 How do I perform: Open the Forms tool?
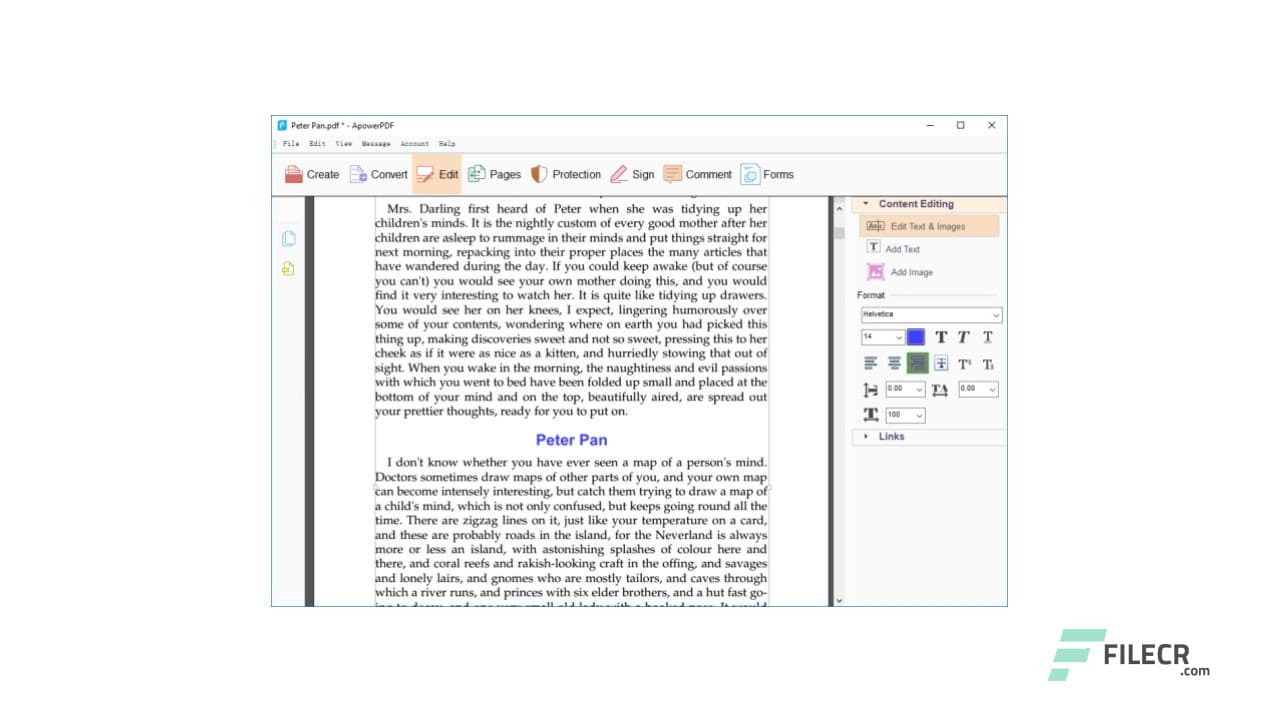(767, 174)
